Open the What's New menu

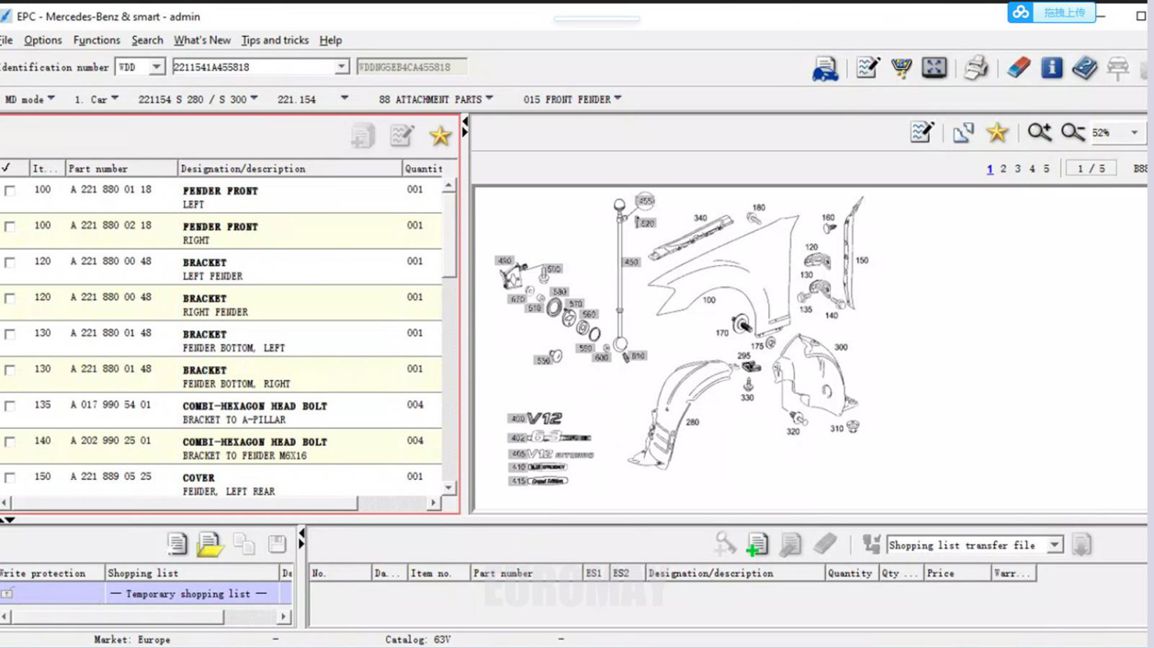coord(202,40)
